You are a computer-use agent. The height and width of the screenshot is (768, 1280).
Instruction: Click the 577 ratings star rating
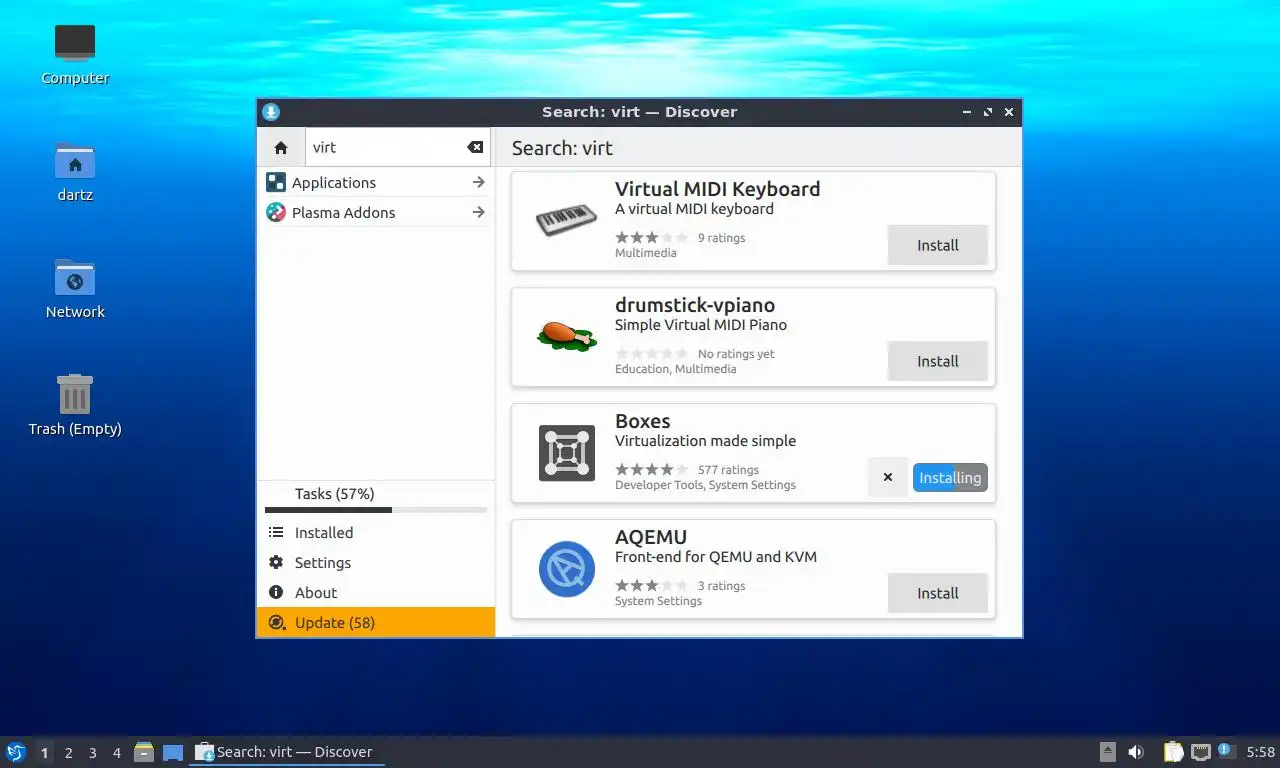click(651, 470)
